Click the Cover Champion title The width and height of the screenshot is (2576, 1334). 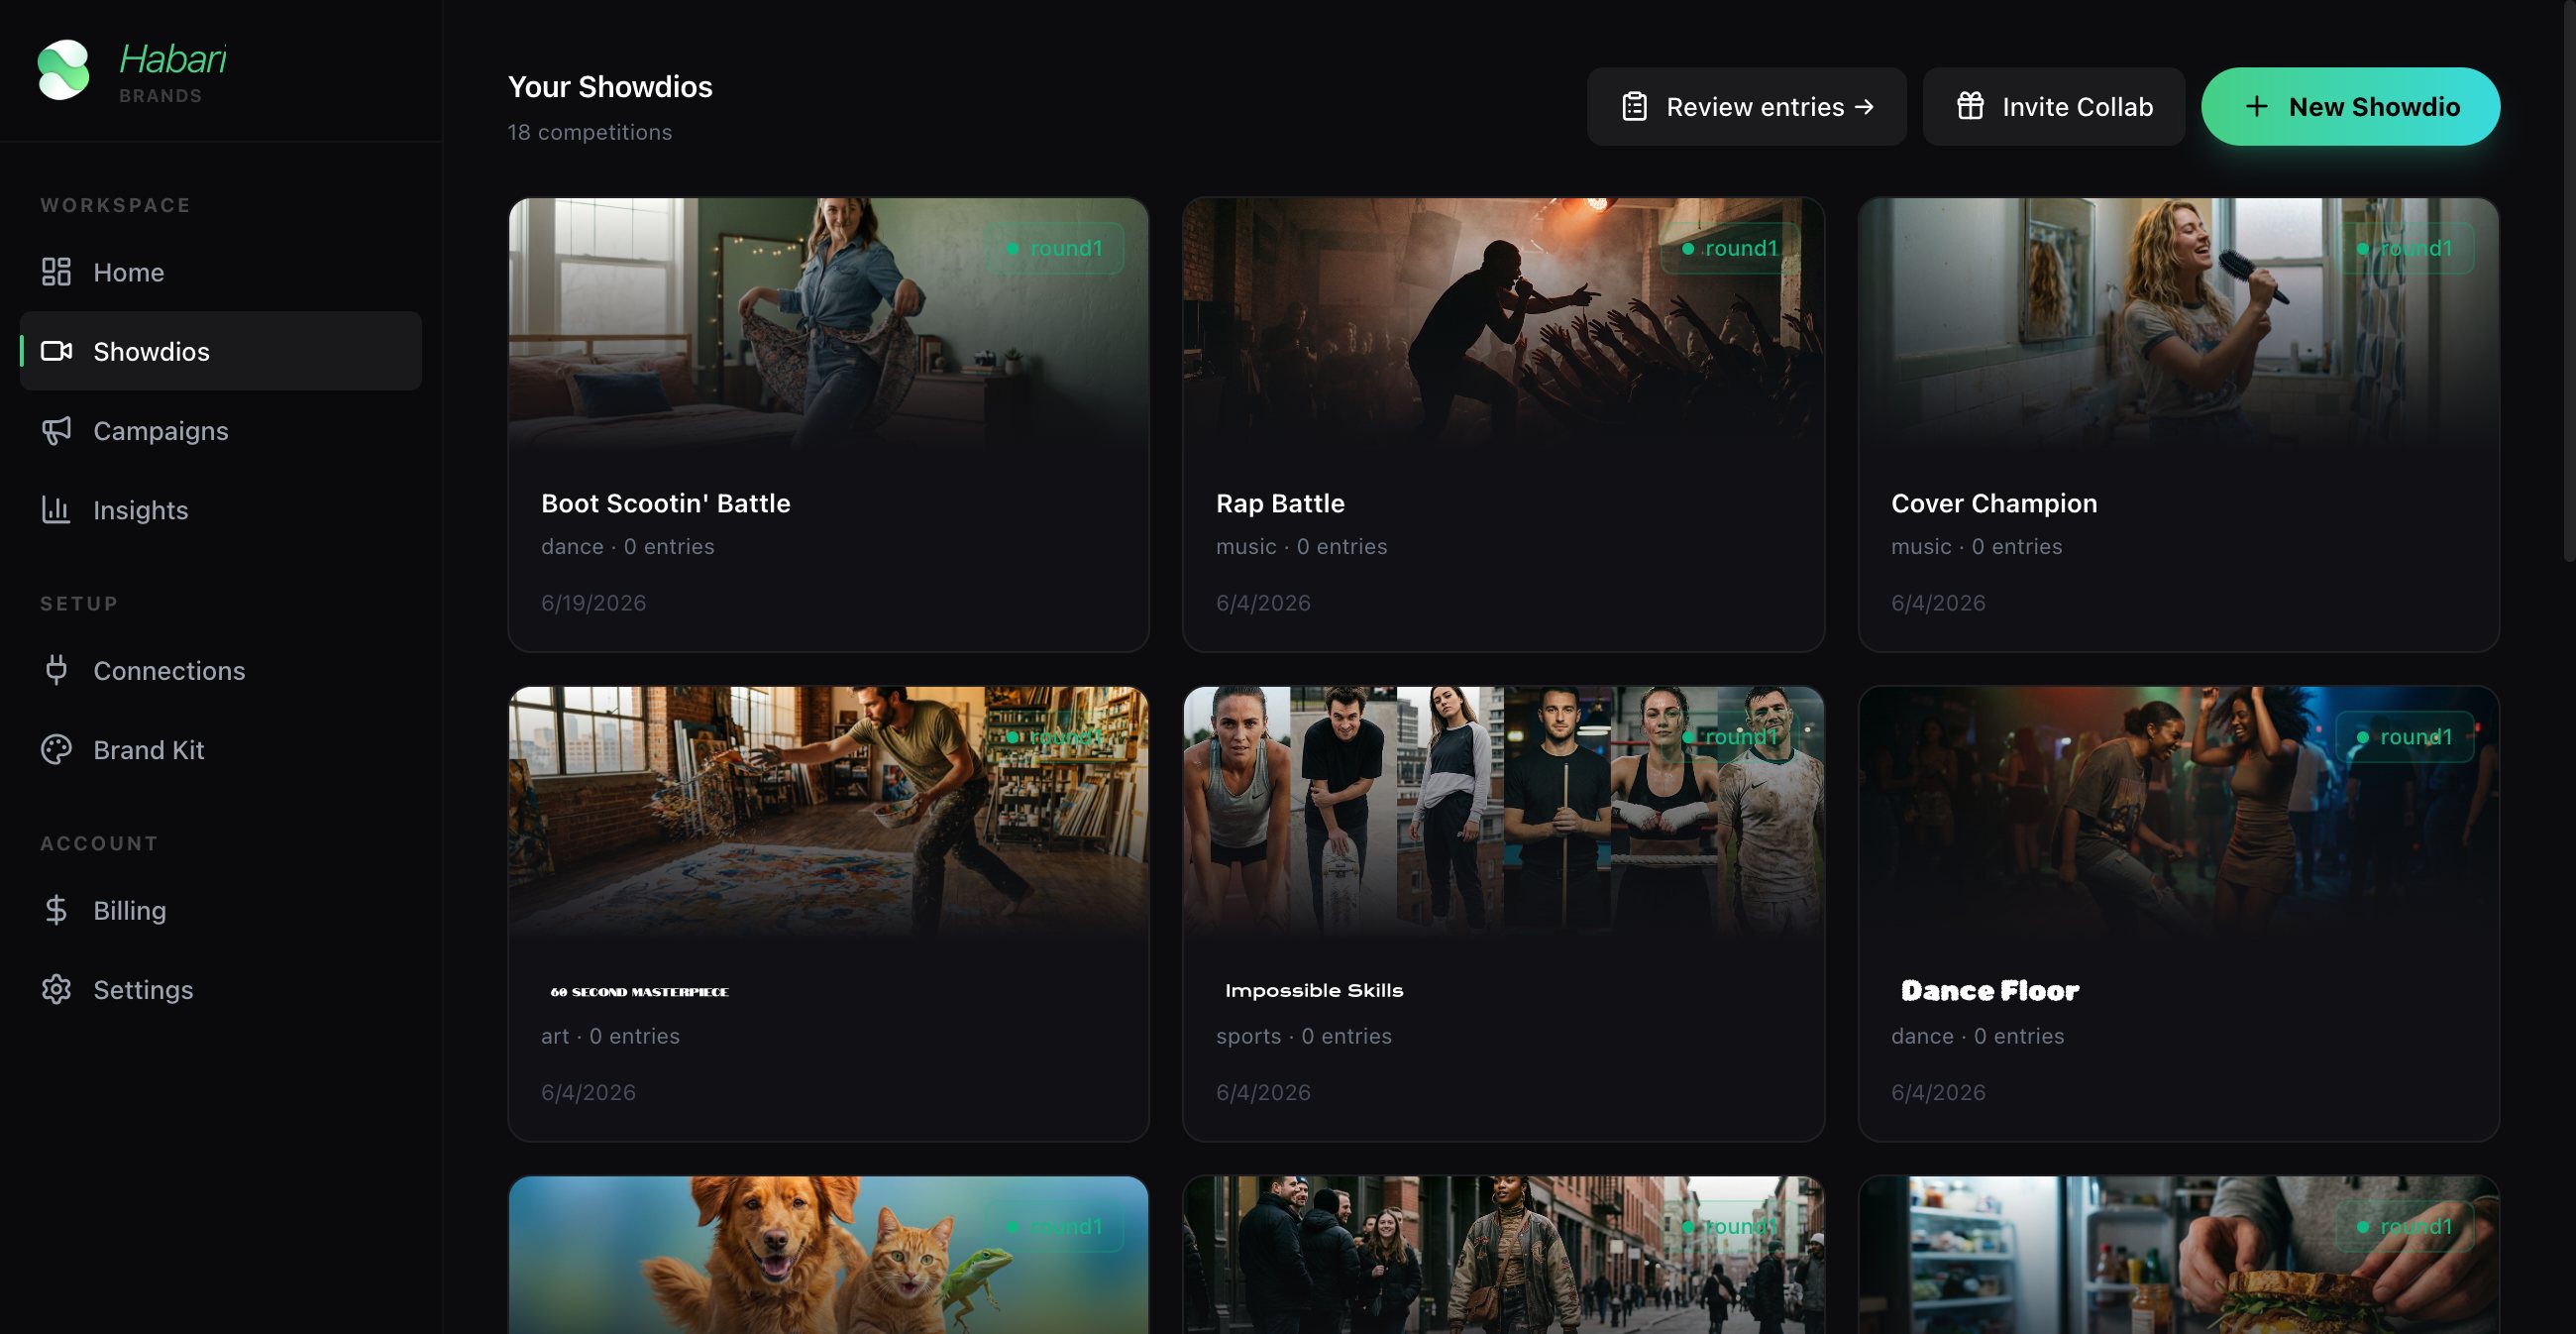(1994, 503)
